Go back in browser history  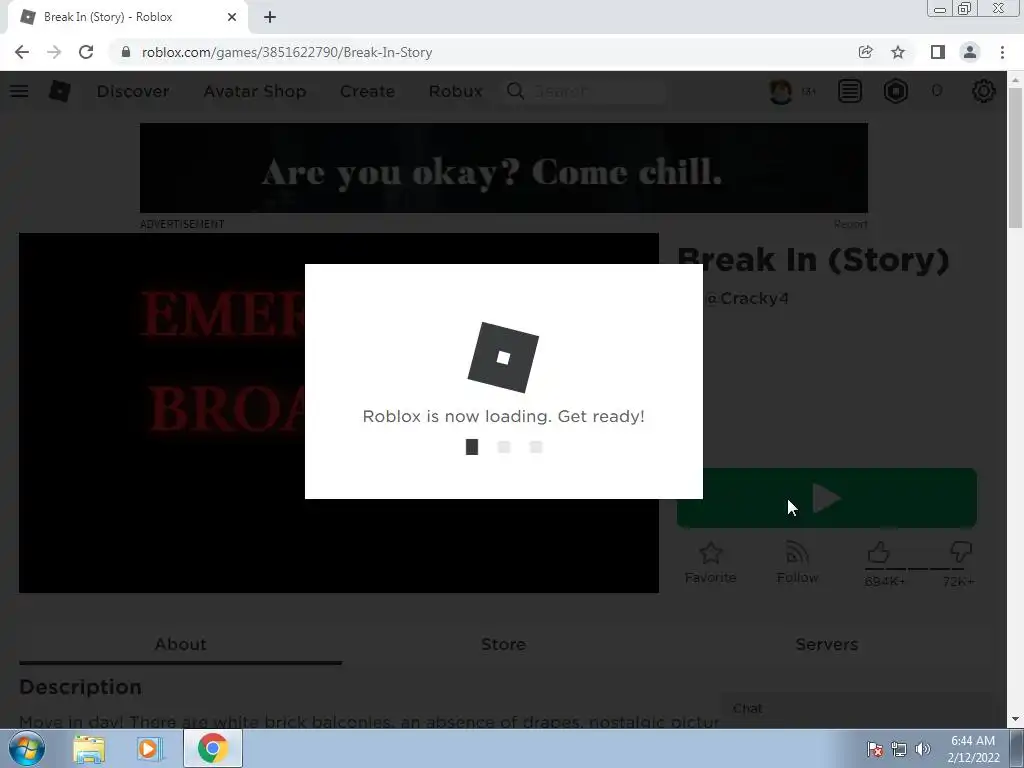pyautogui.click(x=22, y=52)
